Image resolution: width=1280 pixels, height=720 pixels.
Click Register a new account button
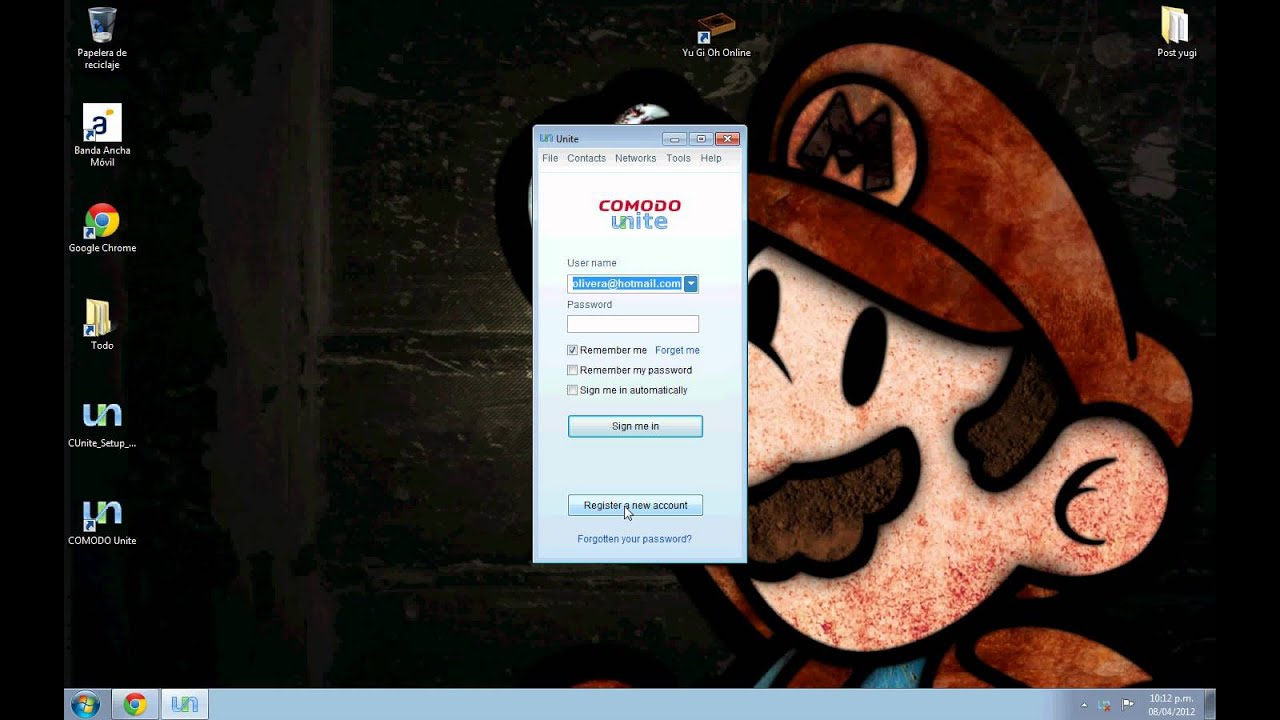pos(635,505)
